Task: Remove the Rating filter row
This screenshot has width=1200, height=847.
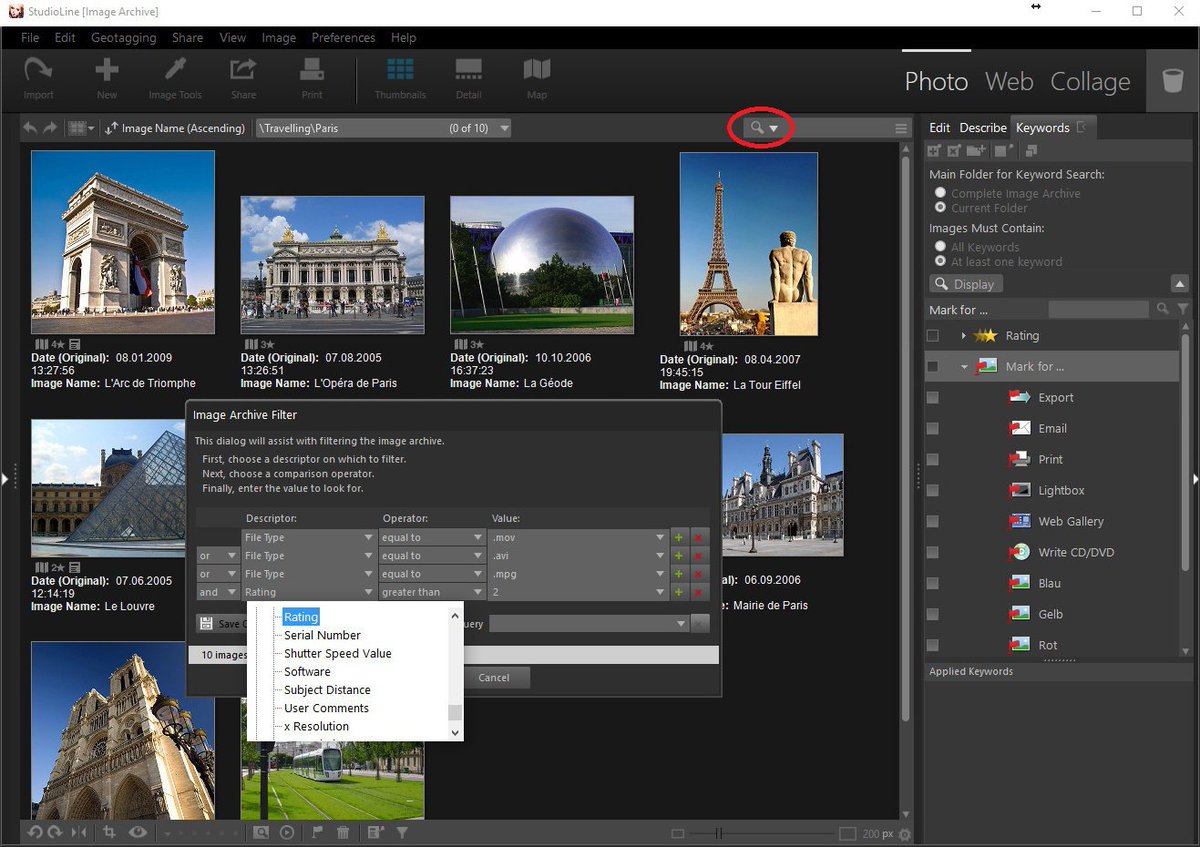Action: (x=699, y=593)
